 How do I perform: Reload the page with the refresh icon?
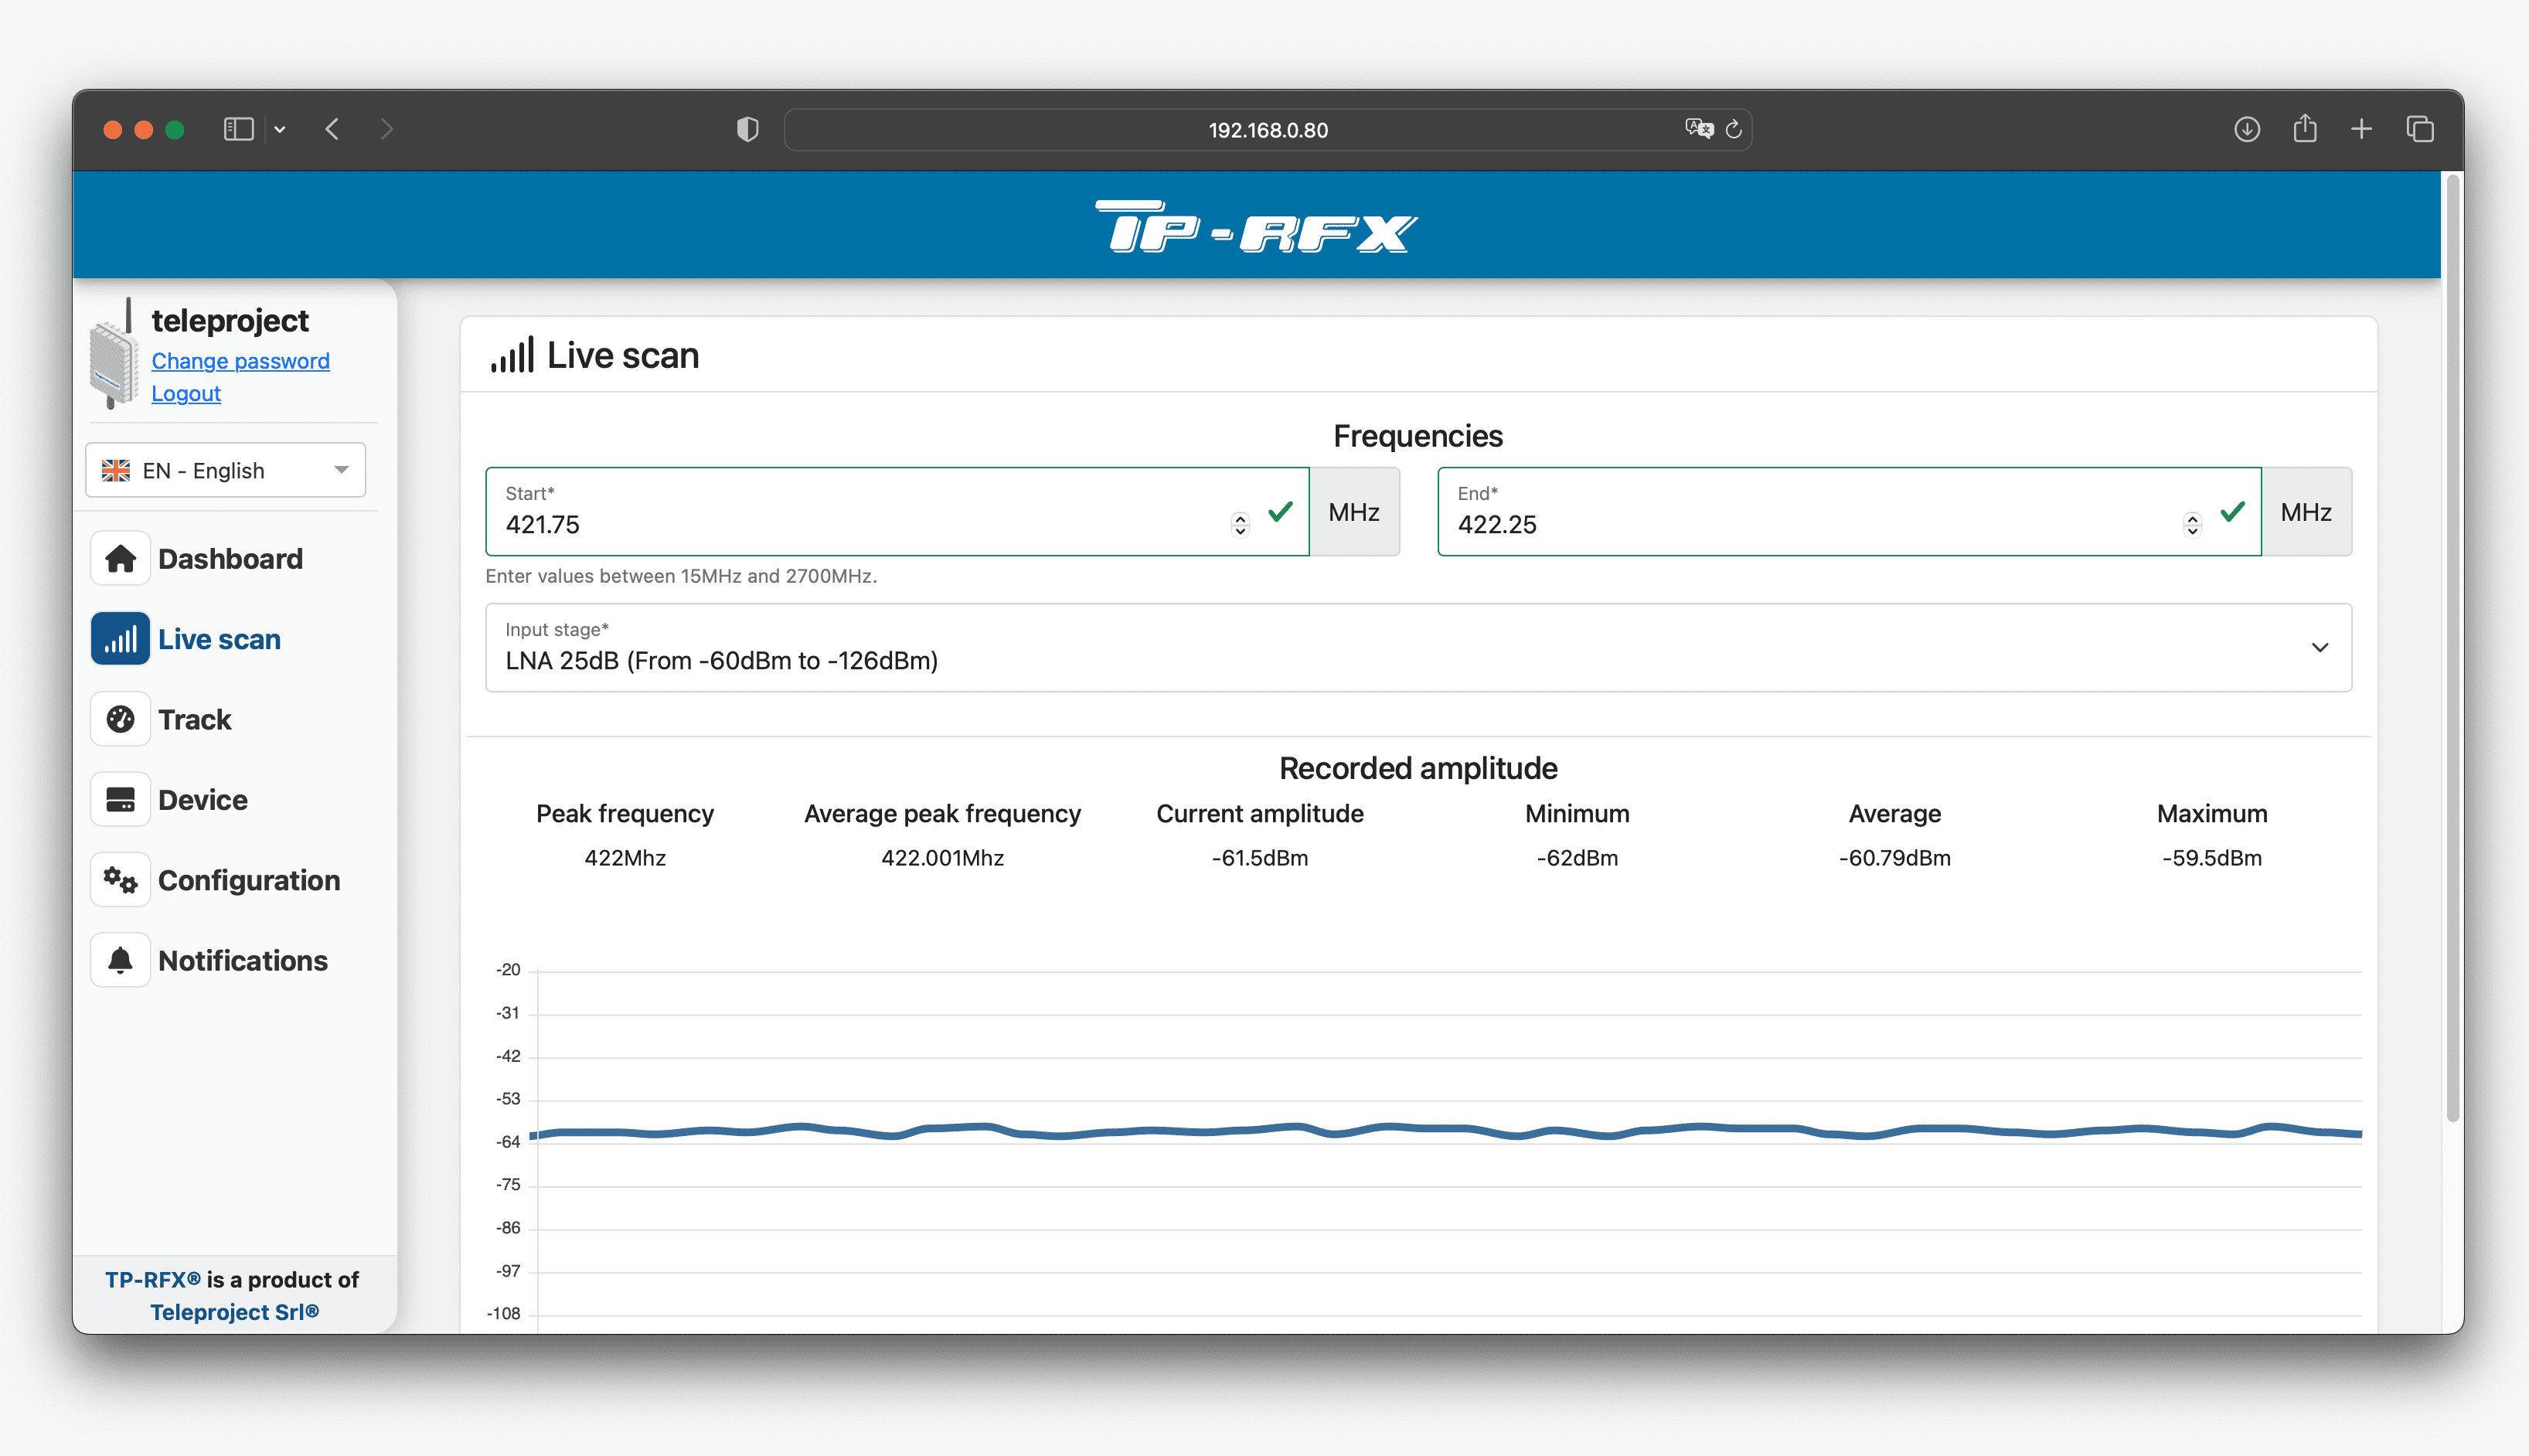[1734, 129]
